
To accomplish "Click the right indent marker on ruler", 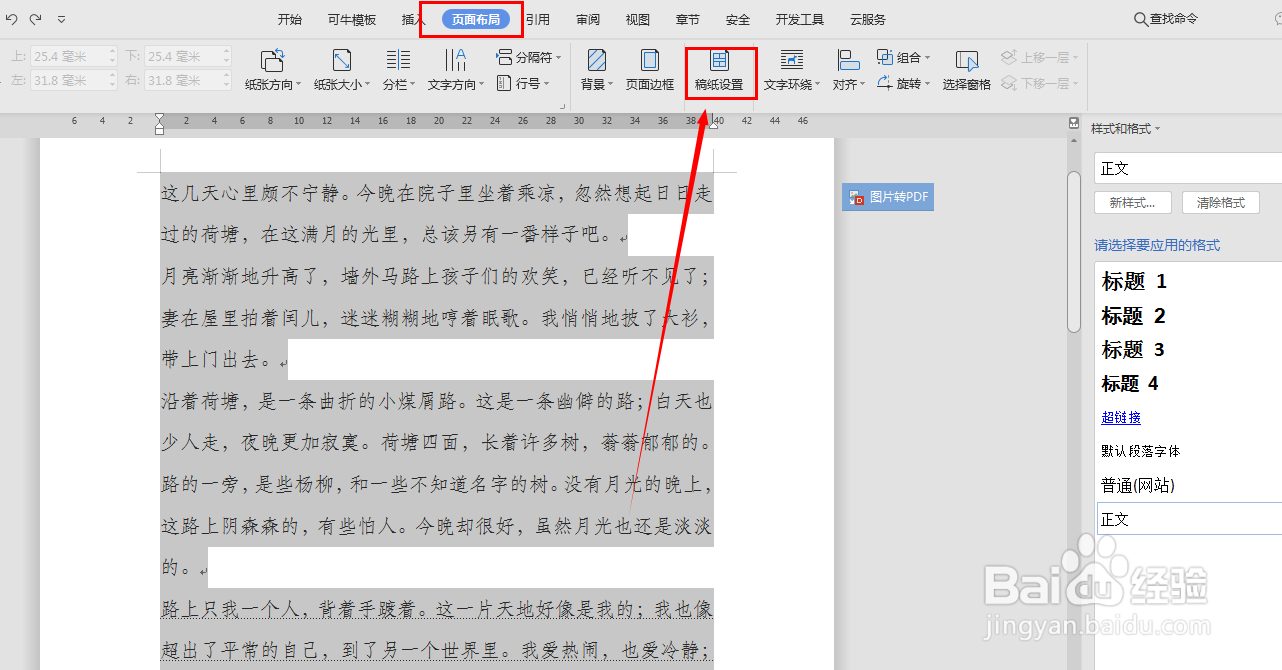I will (x=713, y=124).
